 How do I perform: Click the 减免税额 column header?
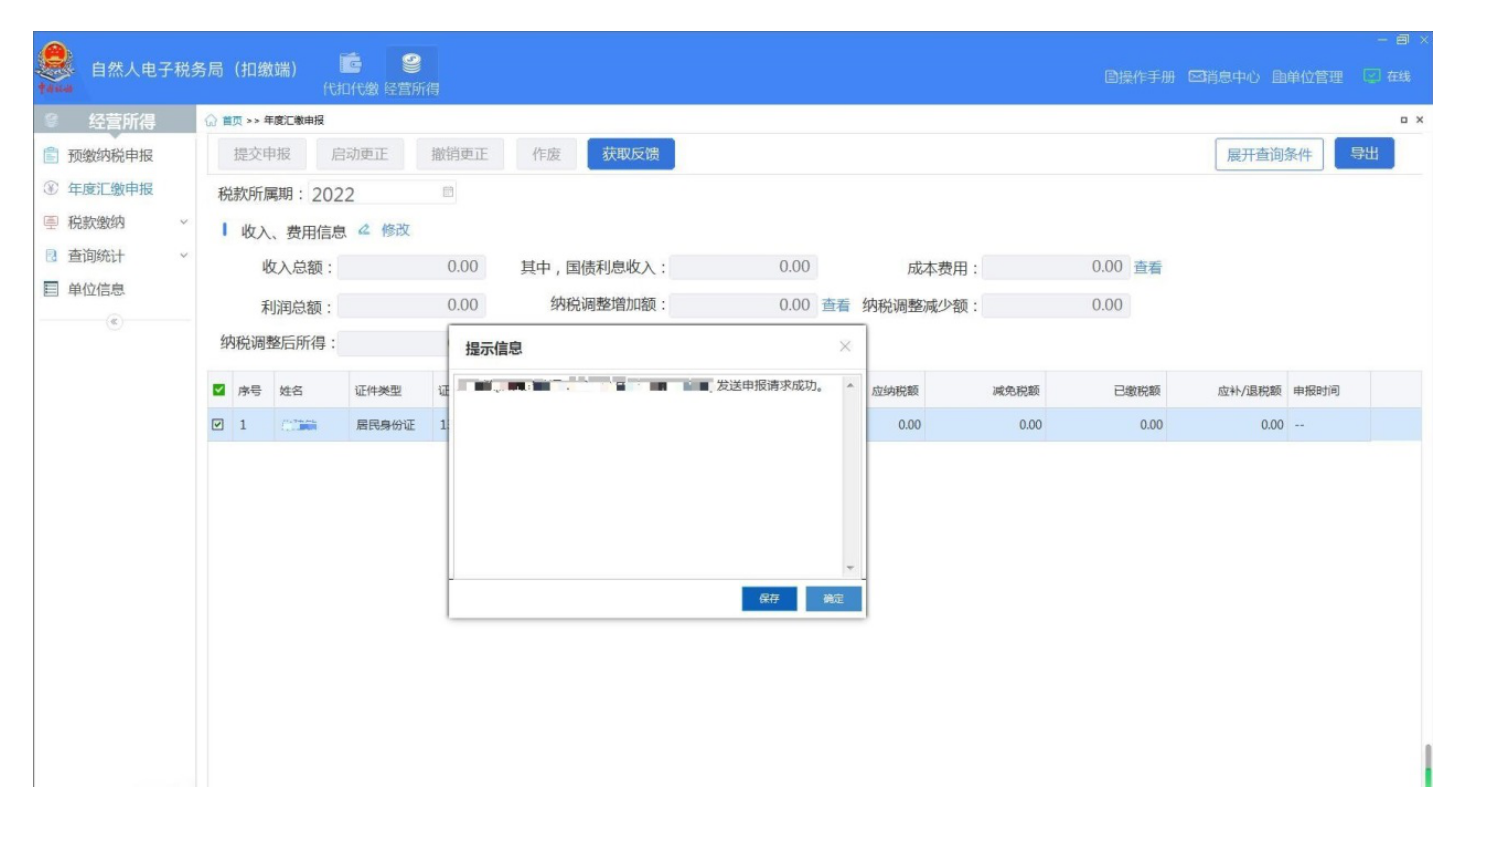pos(1016,391)
